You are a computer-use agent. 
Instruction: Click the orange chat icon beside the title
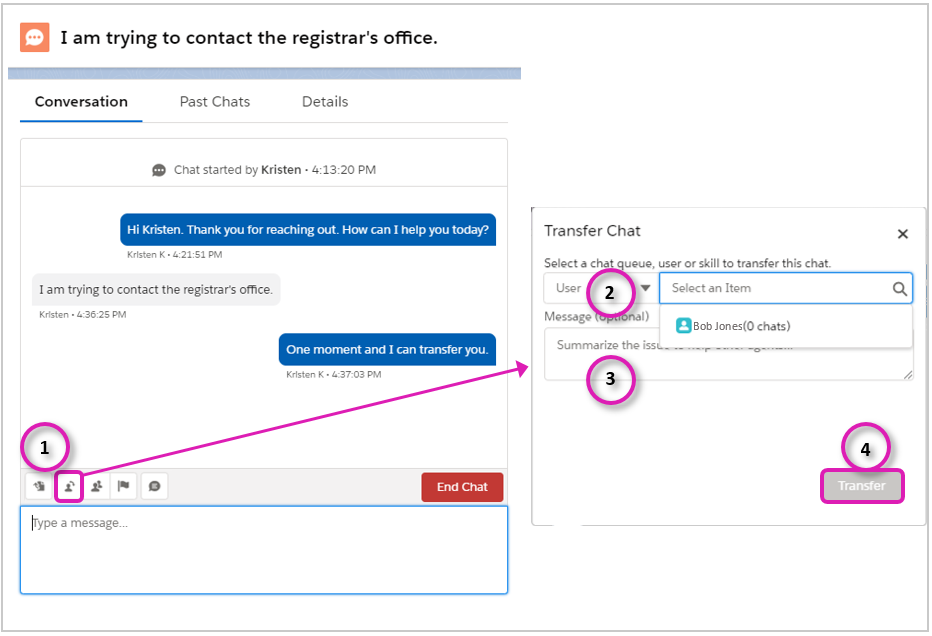click(x=34, y=38)
